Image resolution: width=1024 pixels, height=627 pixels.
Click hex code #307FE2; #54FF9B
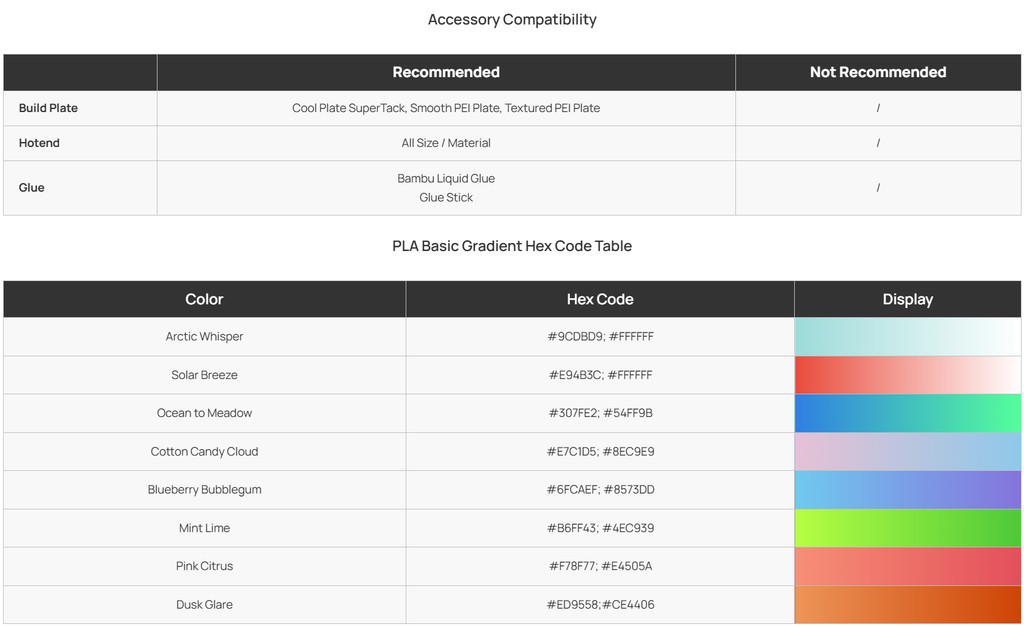[600, 413]
